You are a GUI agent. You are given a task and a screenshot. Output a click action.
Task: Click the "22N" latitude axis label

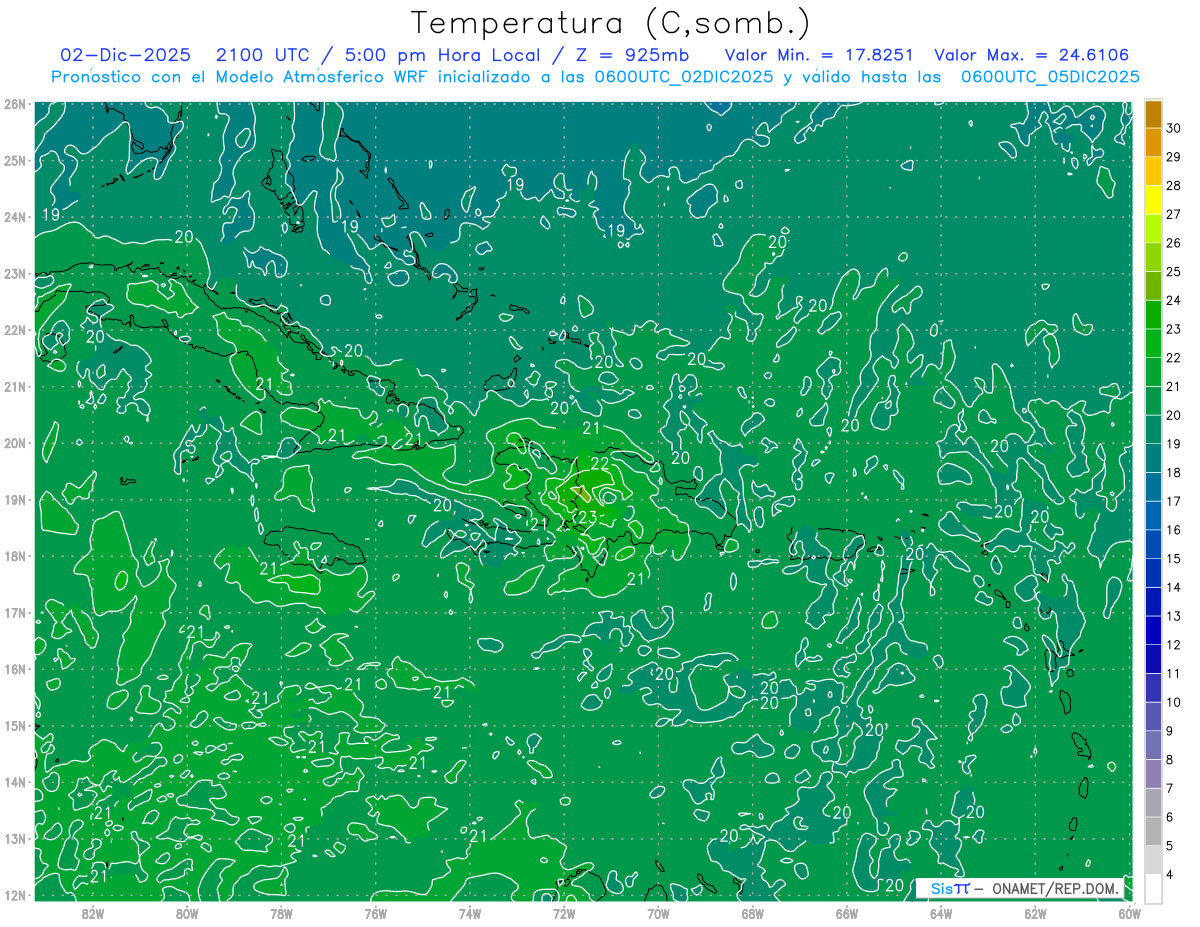coord(15,330)
